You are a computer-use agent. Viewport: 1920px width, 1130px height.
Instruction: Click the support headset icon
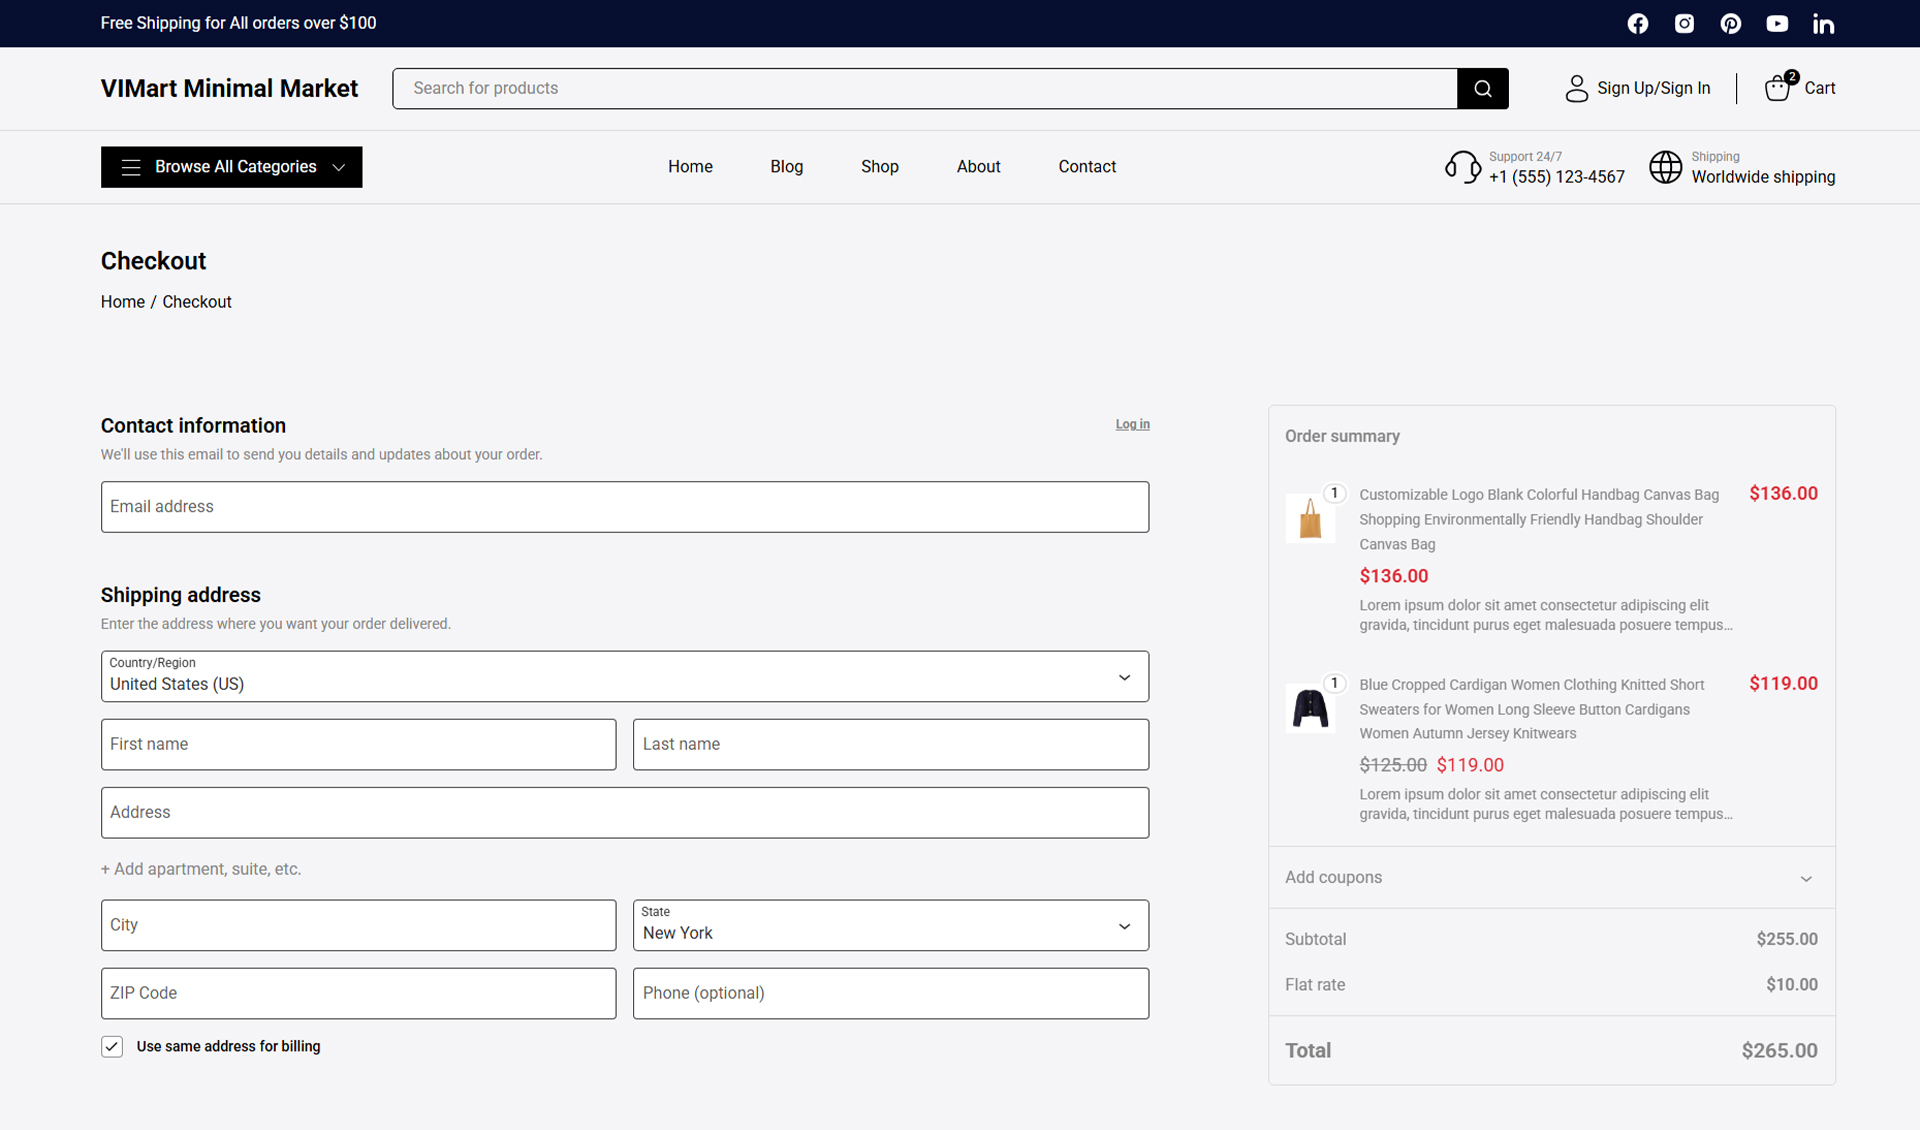click(x=1462, y=167)
